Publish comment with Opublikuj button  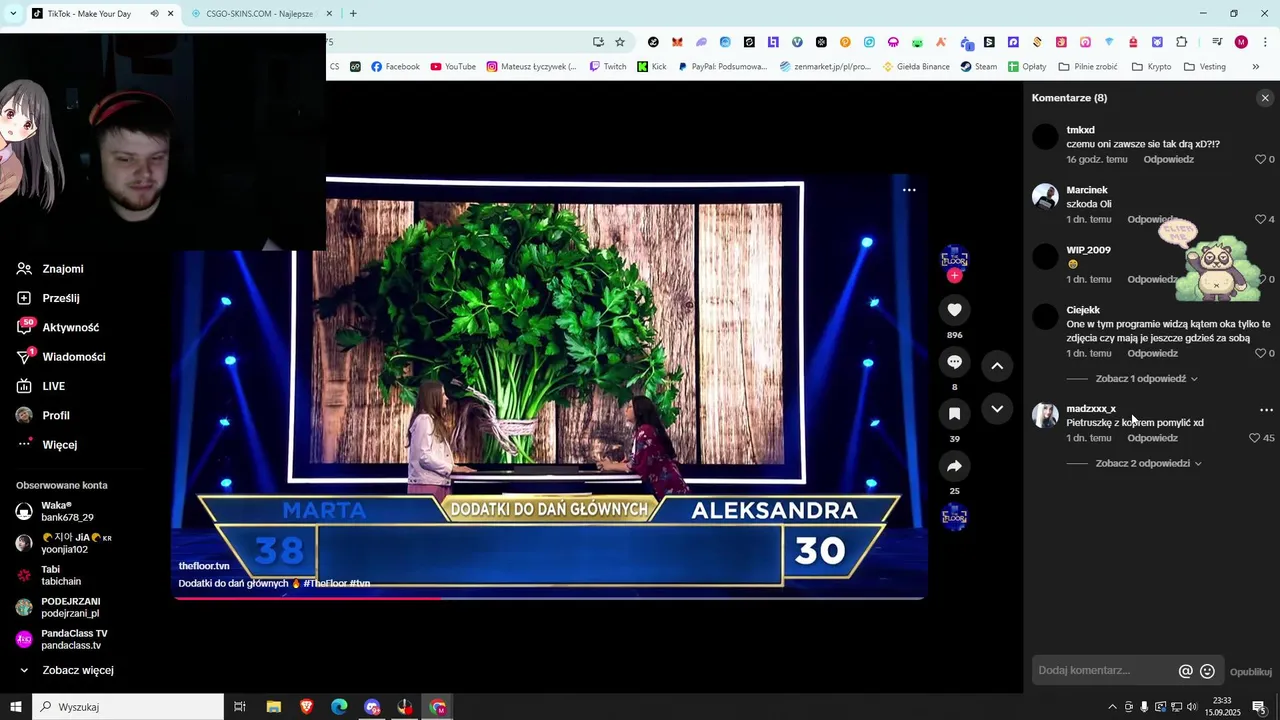1250,672
